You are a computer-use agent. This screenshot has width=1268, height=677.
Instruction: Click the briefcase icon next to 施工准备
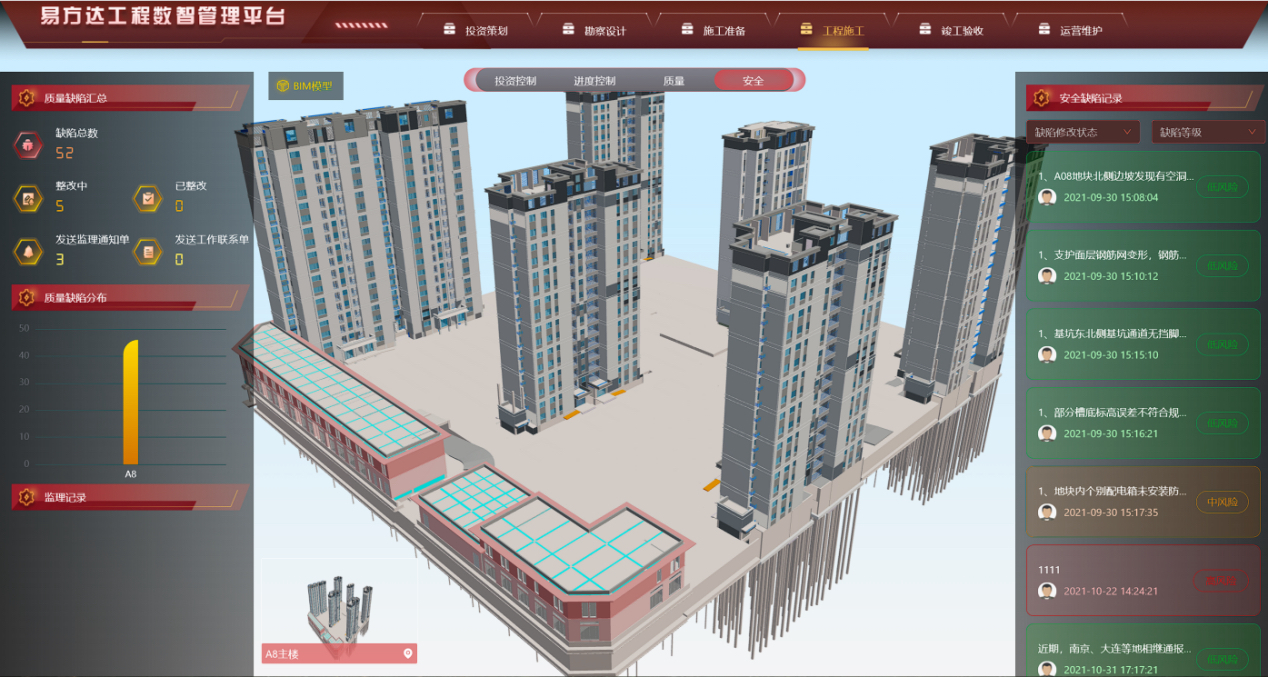coord(688,29)
